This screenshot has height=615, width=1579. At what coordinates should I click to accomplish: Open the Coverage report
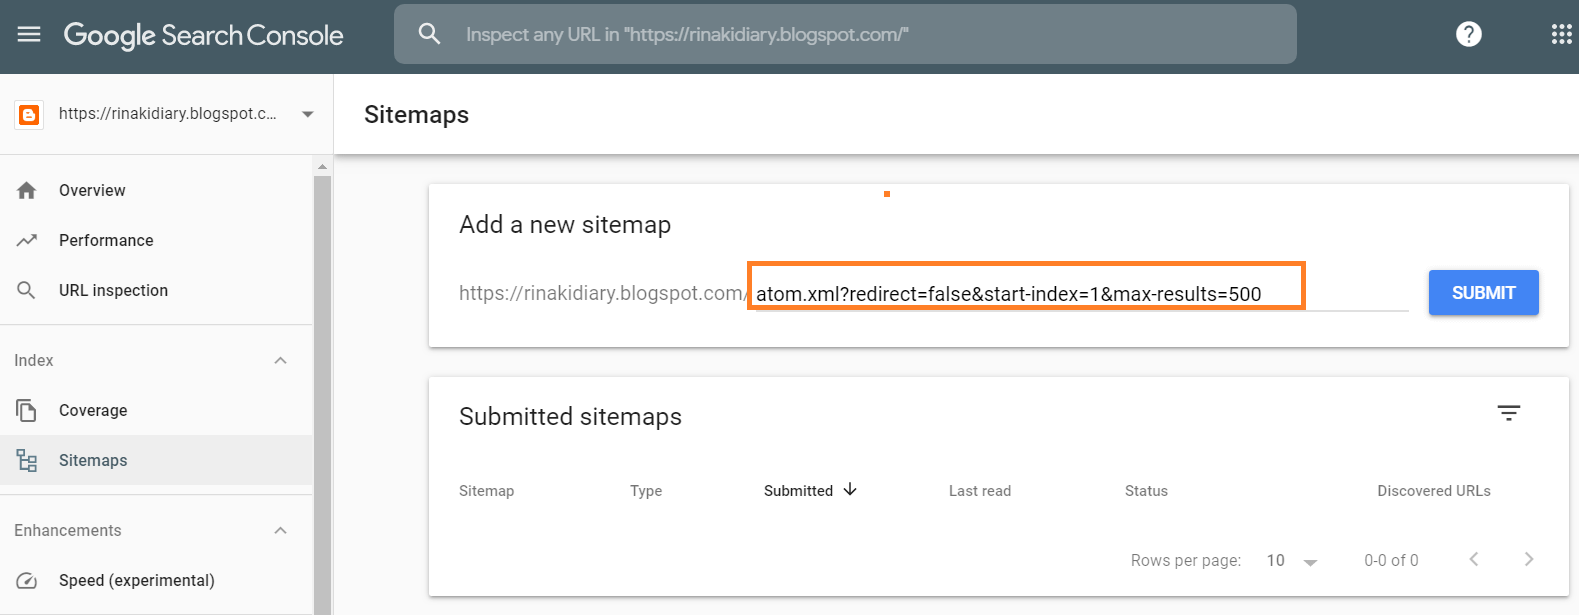93,410
